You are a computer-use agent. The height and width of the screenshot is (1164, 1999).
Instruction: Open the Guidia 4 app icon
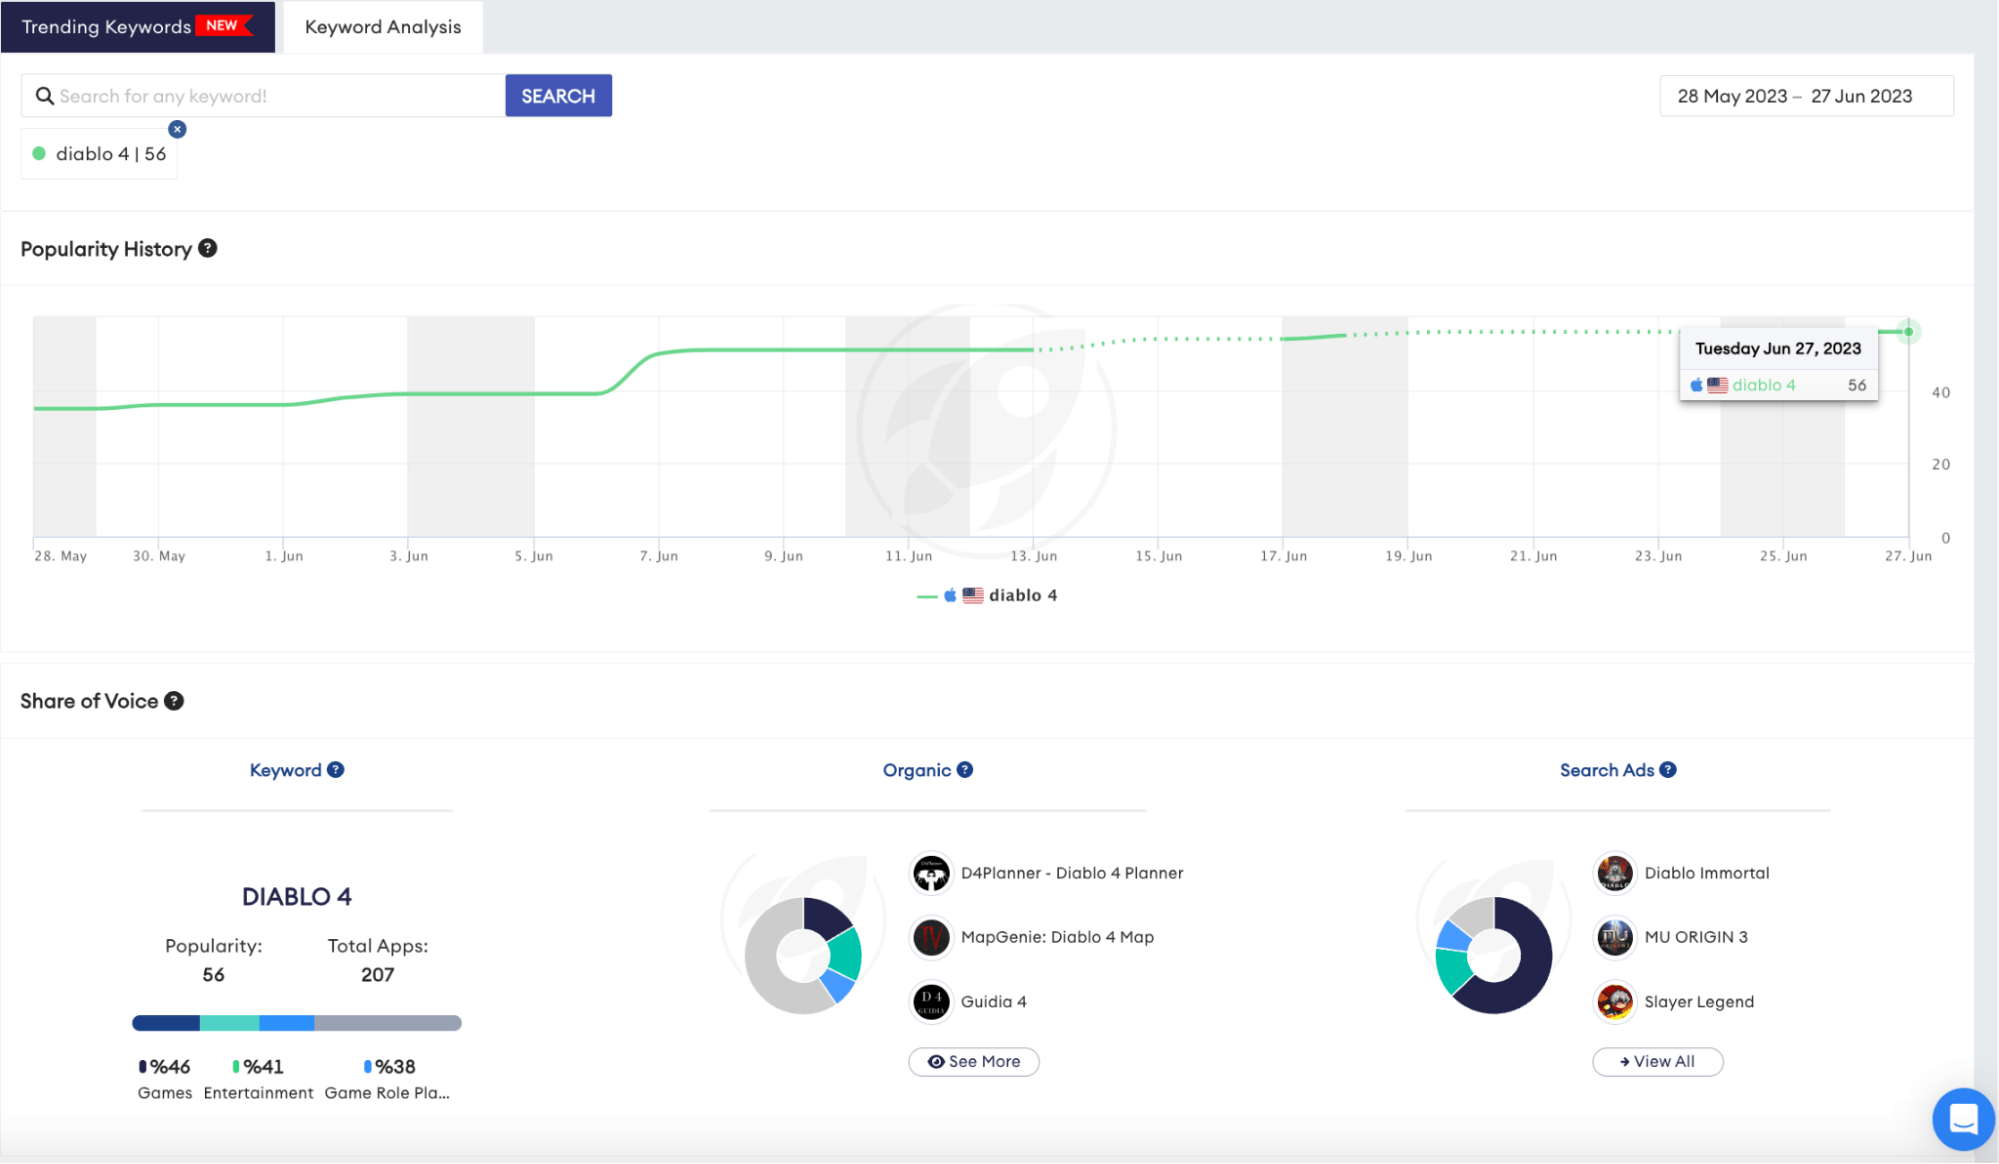pos(931,1001)
